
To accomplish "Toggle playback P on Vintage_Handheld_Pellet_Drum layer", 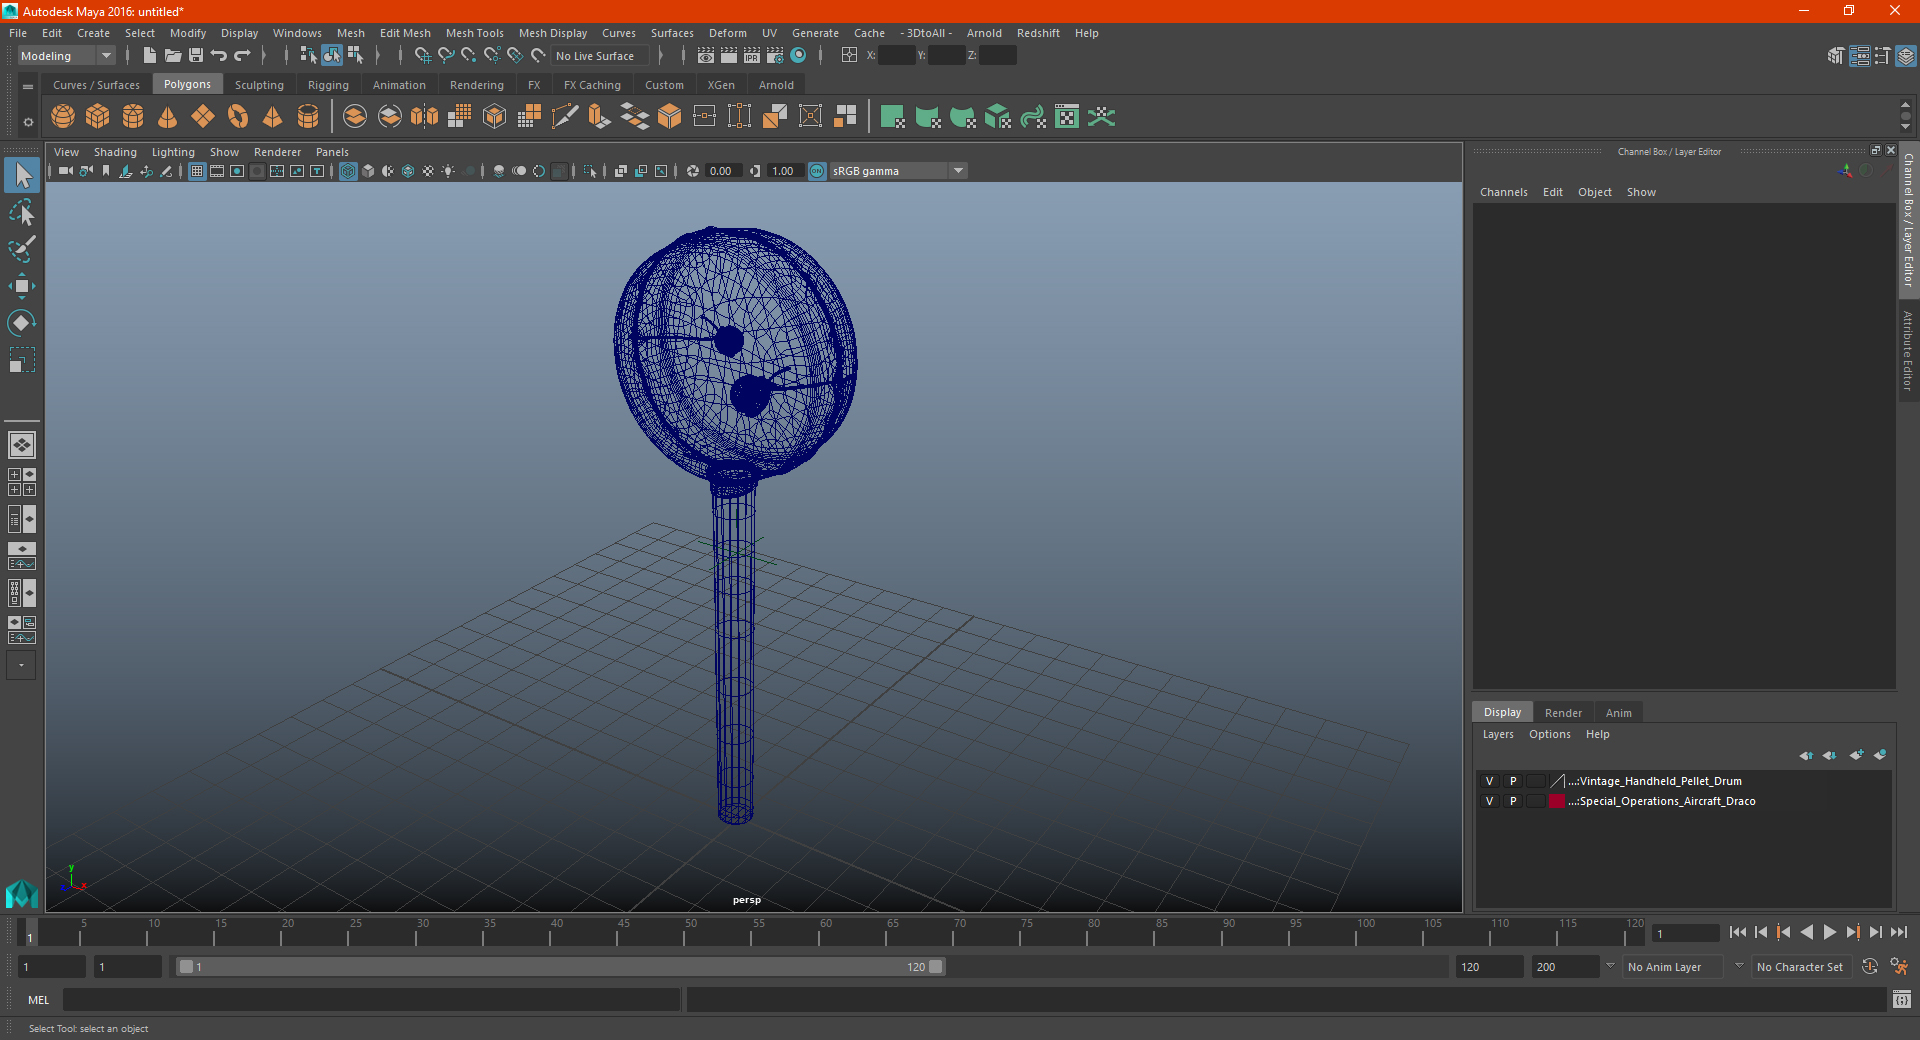I will (1513, 781).
